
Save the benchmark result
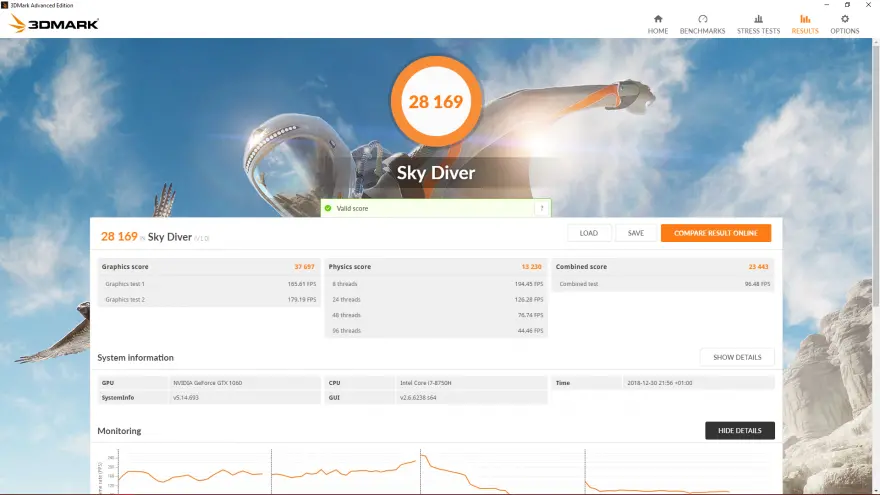(635, 233)
